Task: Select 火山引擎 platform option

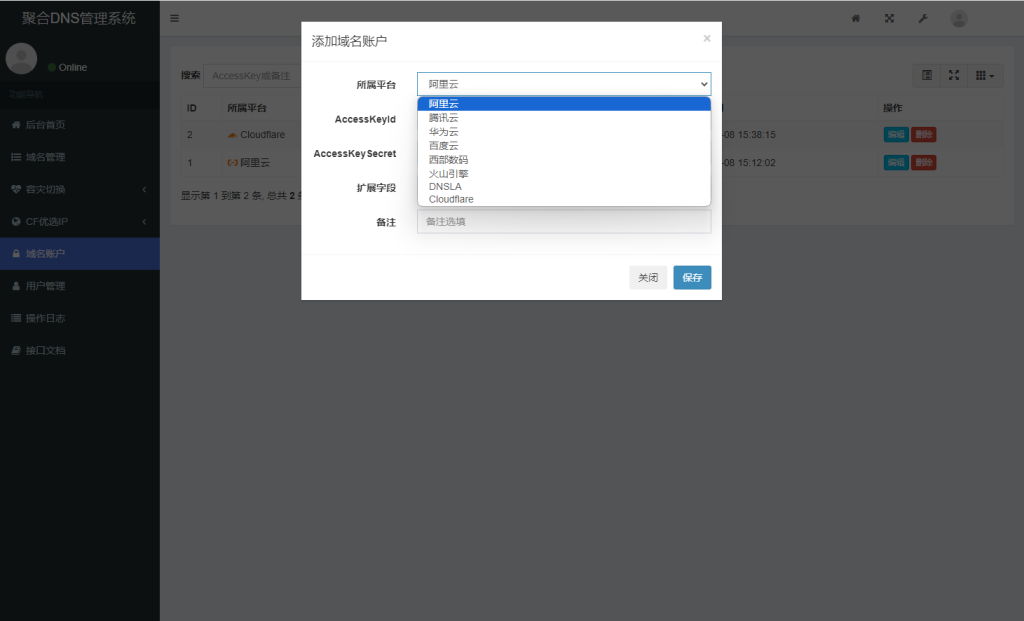Action: (564, 174)
